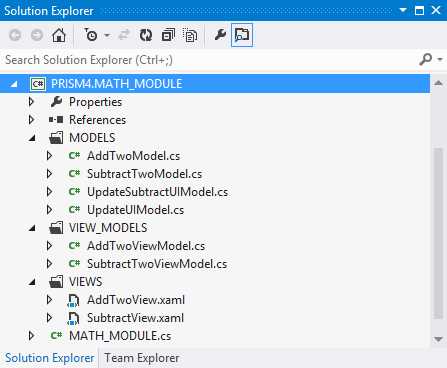The image size is (447, 368).
Task: Select AddTwoViewModel.cs file
Action: [146, 246]
